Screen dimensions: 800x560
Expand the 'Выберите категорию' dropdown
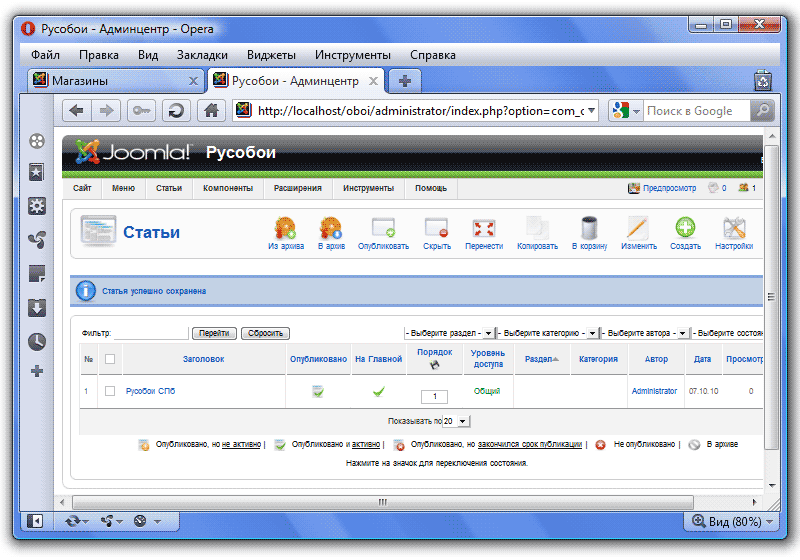(548, 333)
